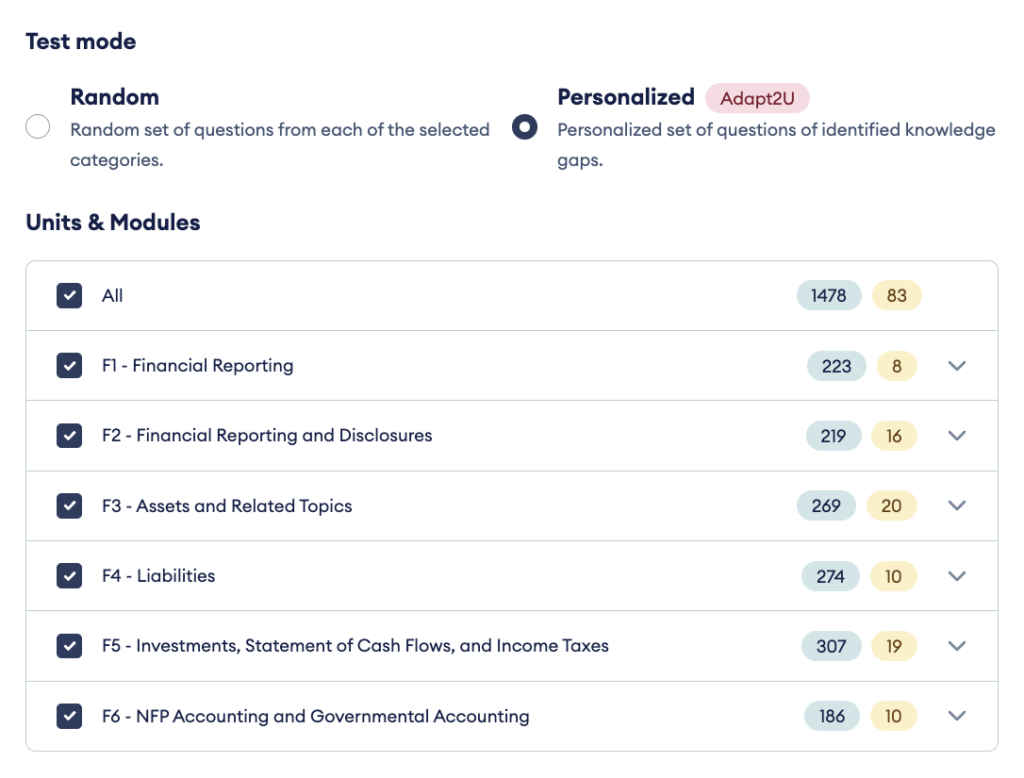
Task: Toggle F2 - Financial Reporting and Disclosures checkbox
Action: click(69, 436)
